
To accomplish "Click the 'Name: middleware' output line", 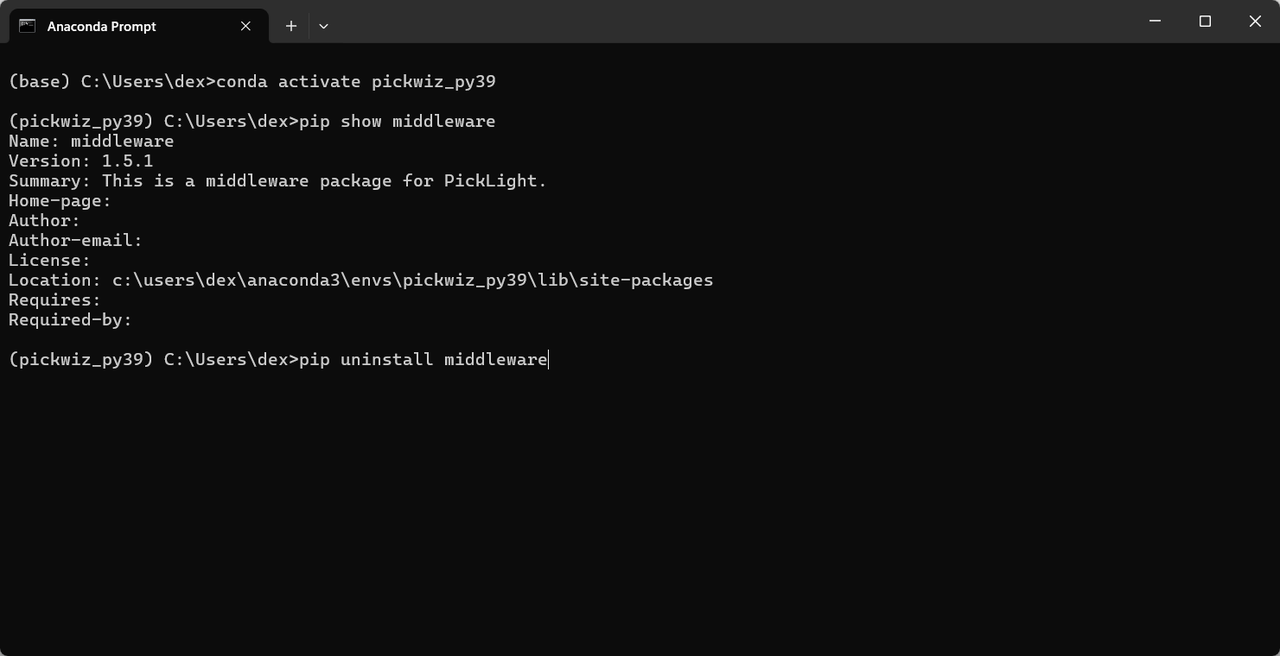I will pyautogui.click(x=91, y=141).
